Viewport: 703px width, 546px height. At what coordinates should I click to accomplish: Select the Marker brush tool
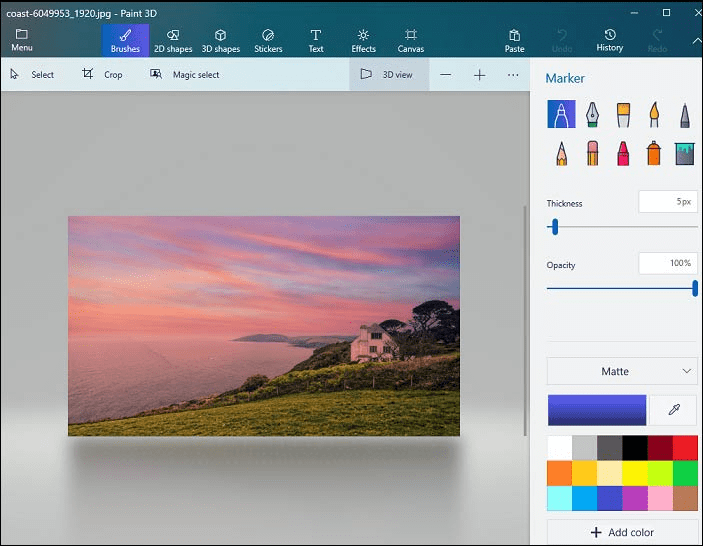point(561,115)
